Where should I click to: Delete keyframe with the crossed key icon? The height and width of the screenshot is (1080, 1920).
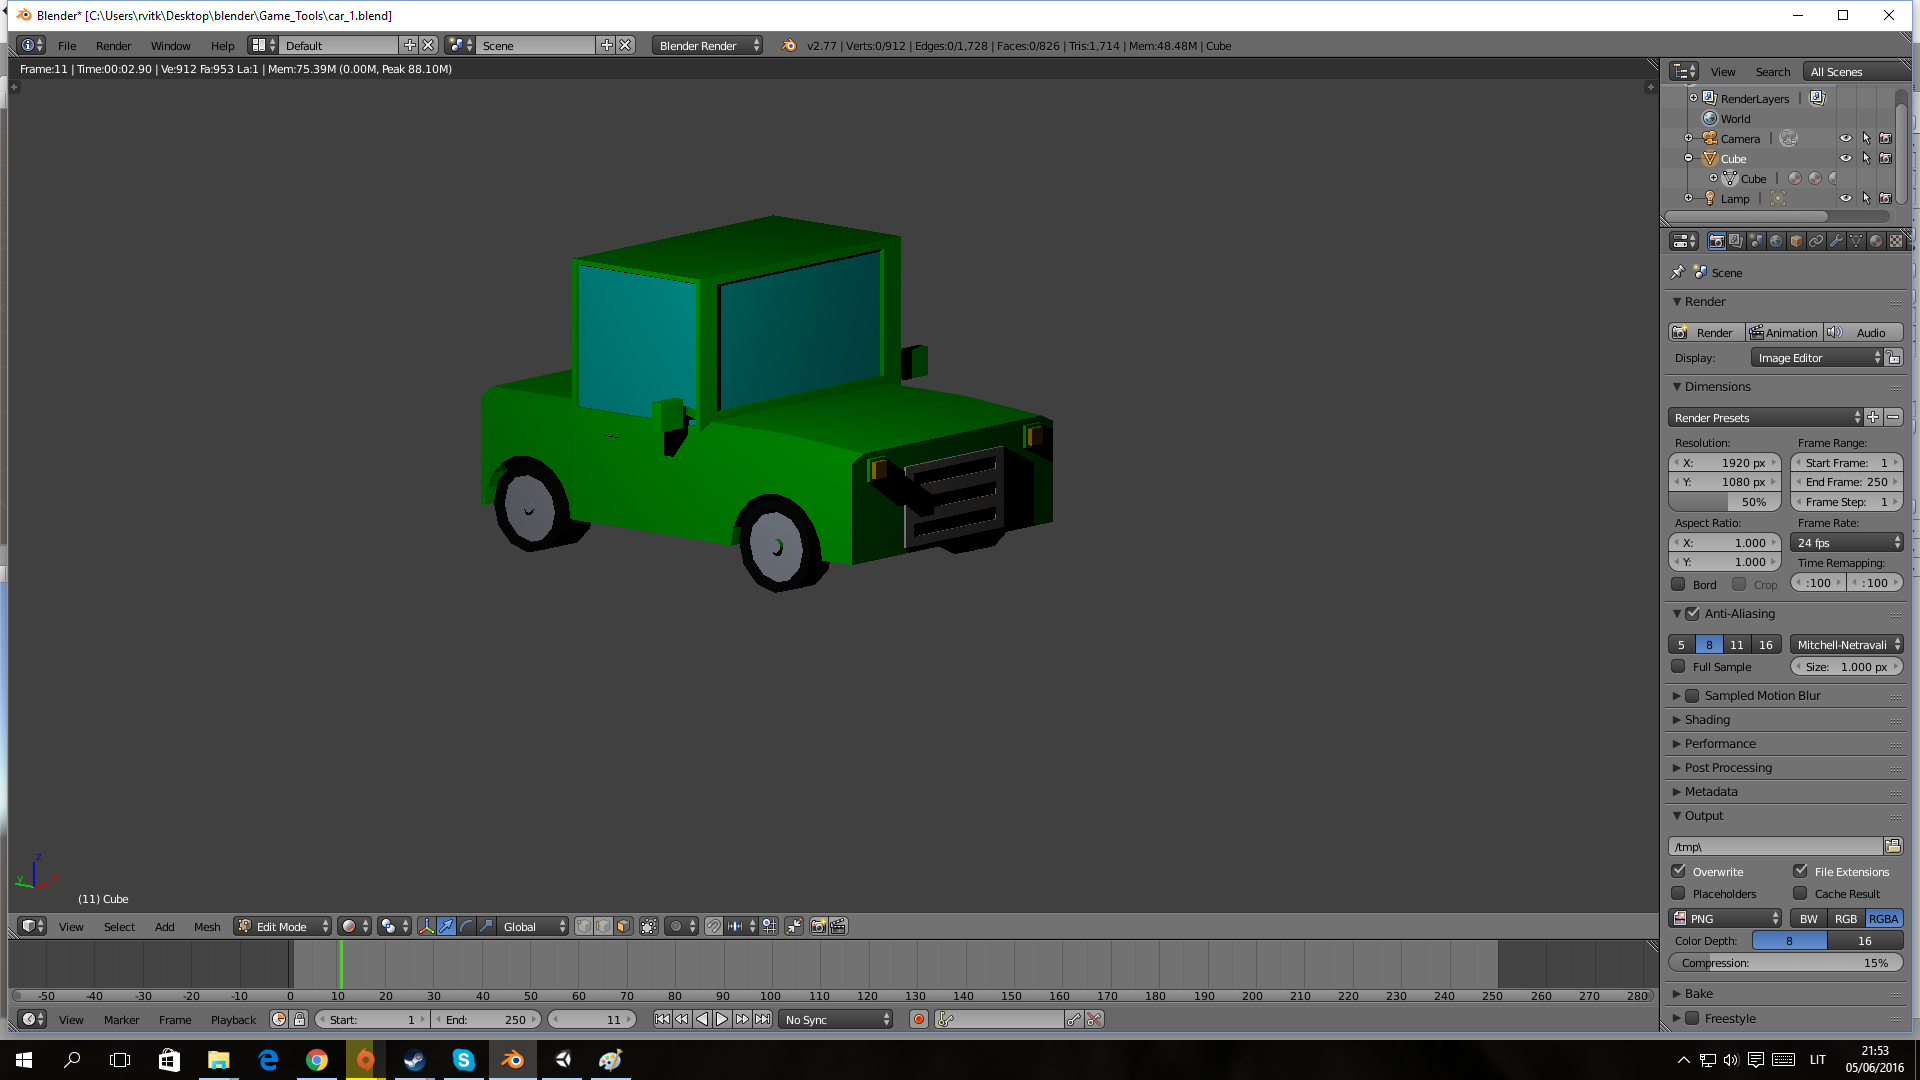click(1094, 1019)
